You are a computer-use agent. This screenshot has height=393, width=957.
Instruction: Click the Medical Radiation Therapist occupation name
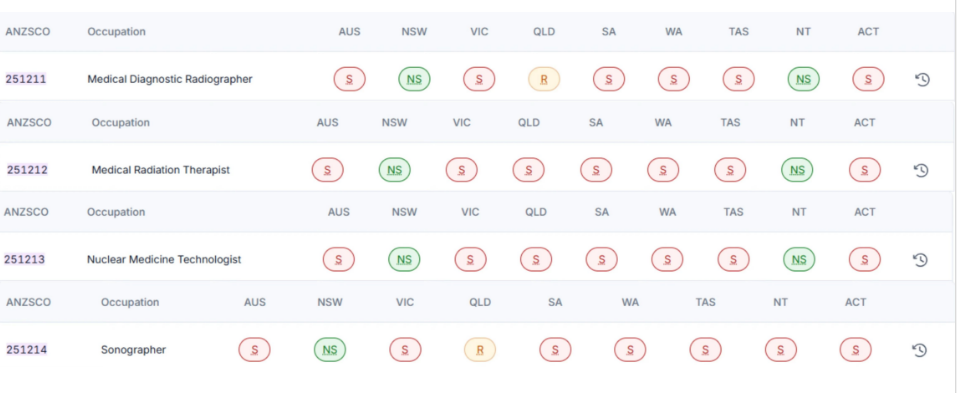161,170
